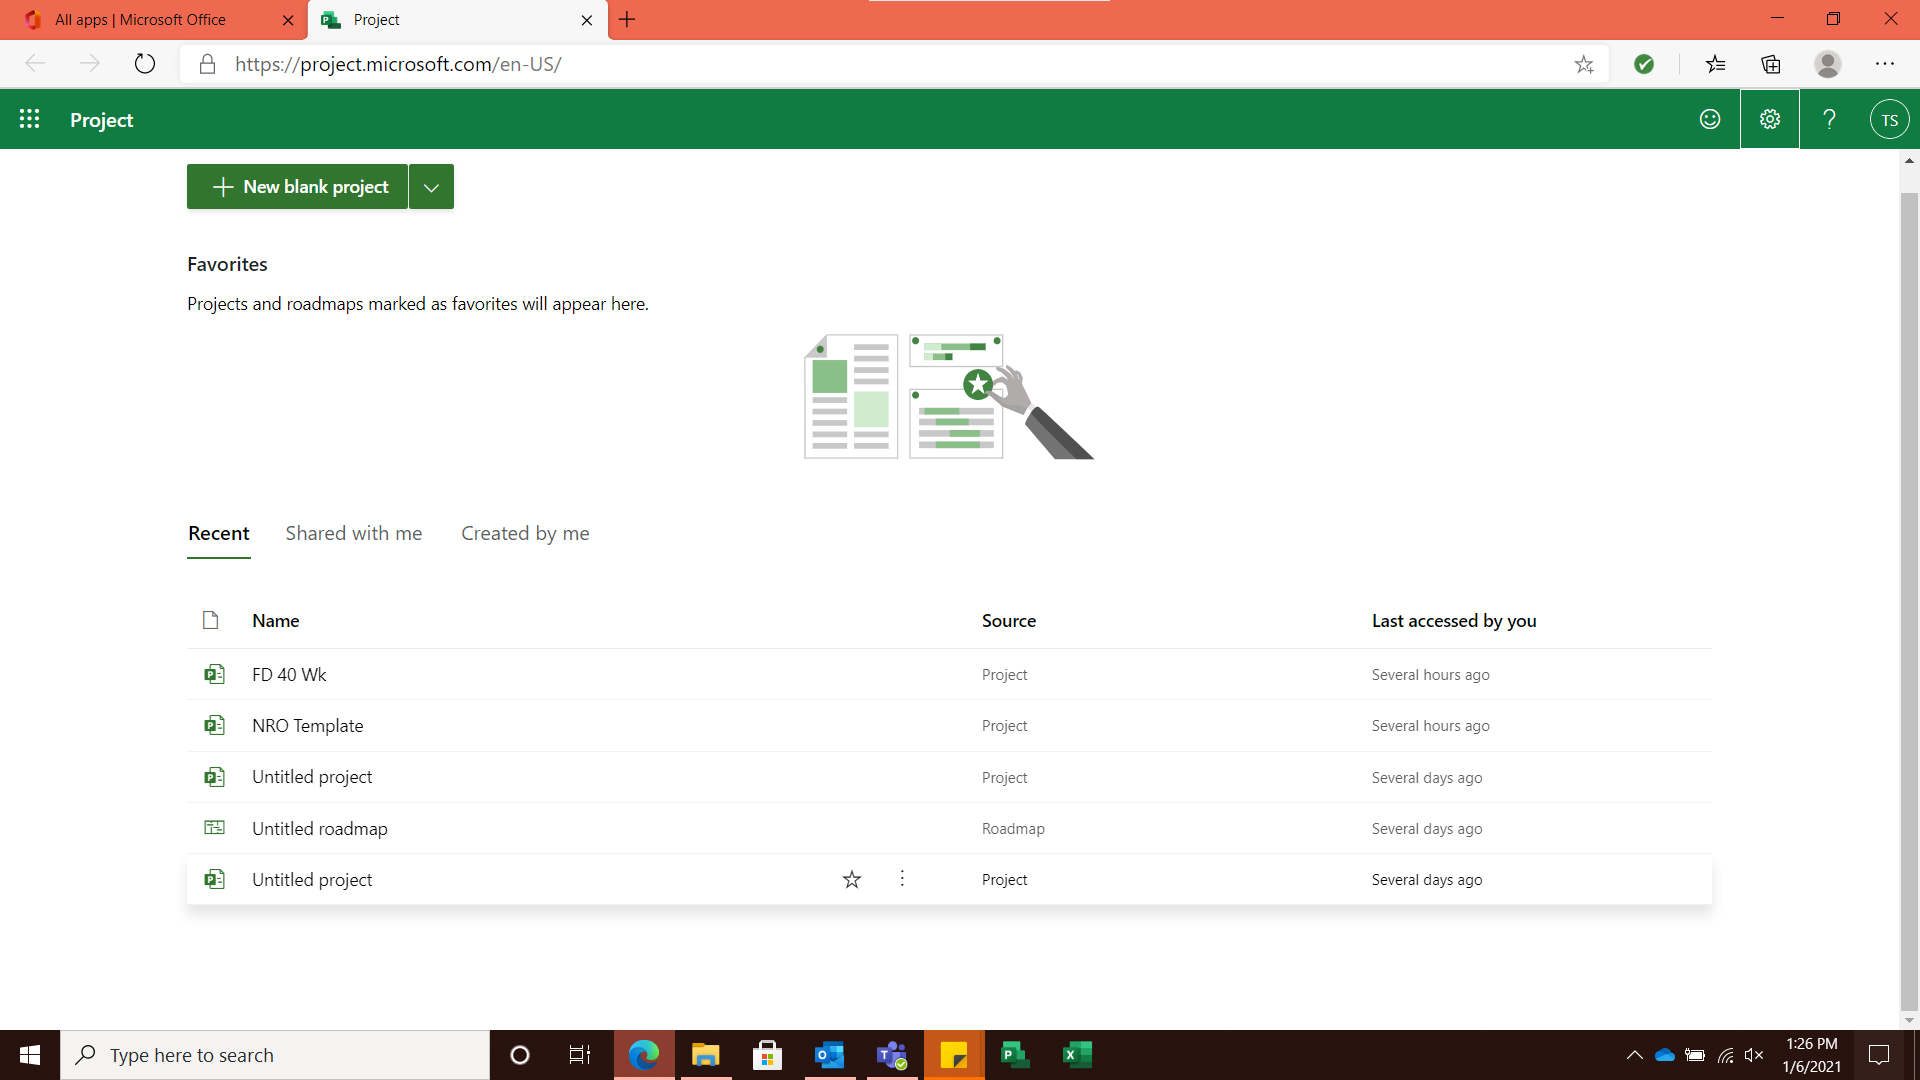Screen dimensions: 1920x1080
Task: Click the Windows taskbar search box
Action: (x=275, y=1055)
